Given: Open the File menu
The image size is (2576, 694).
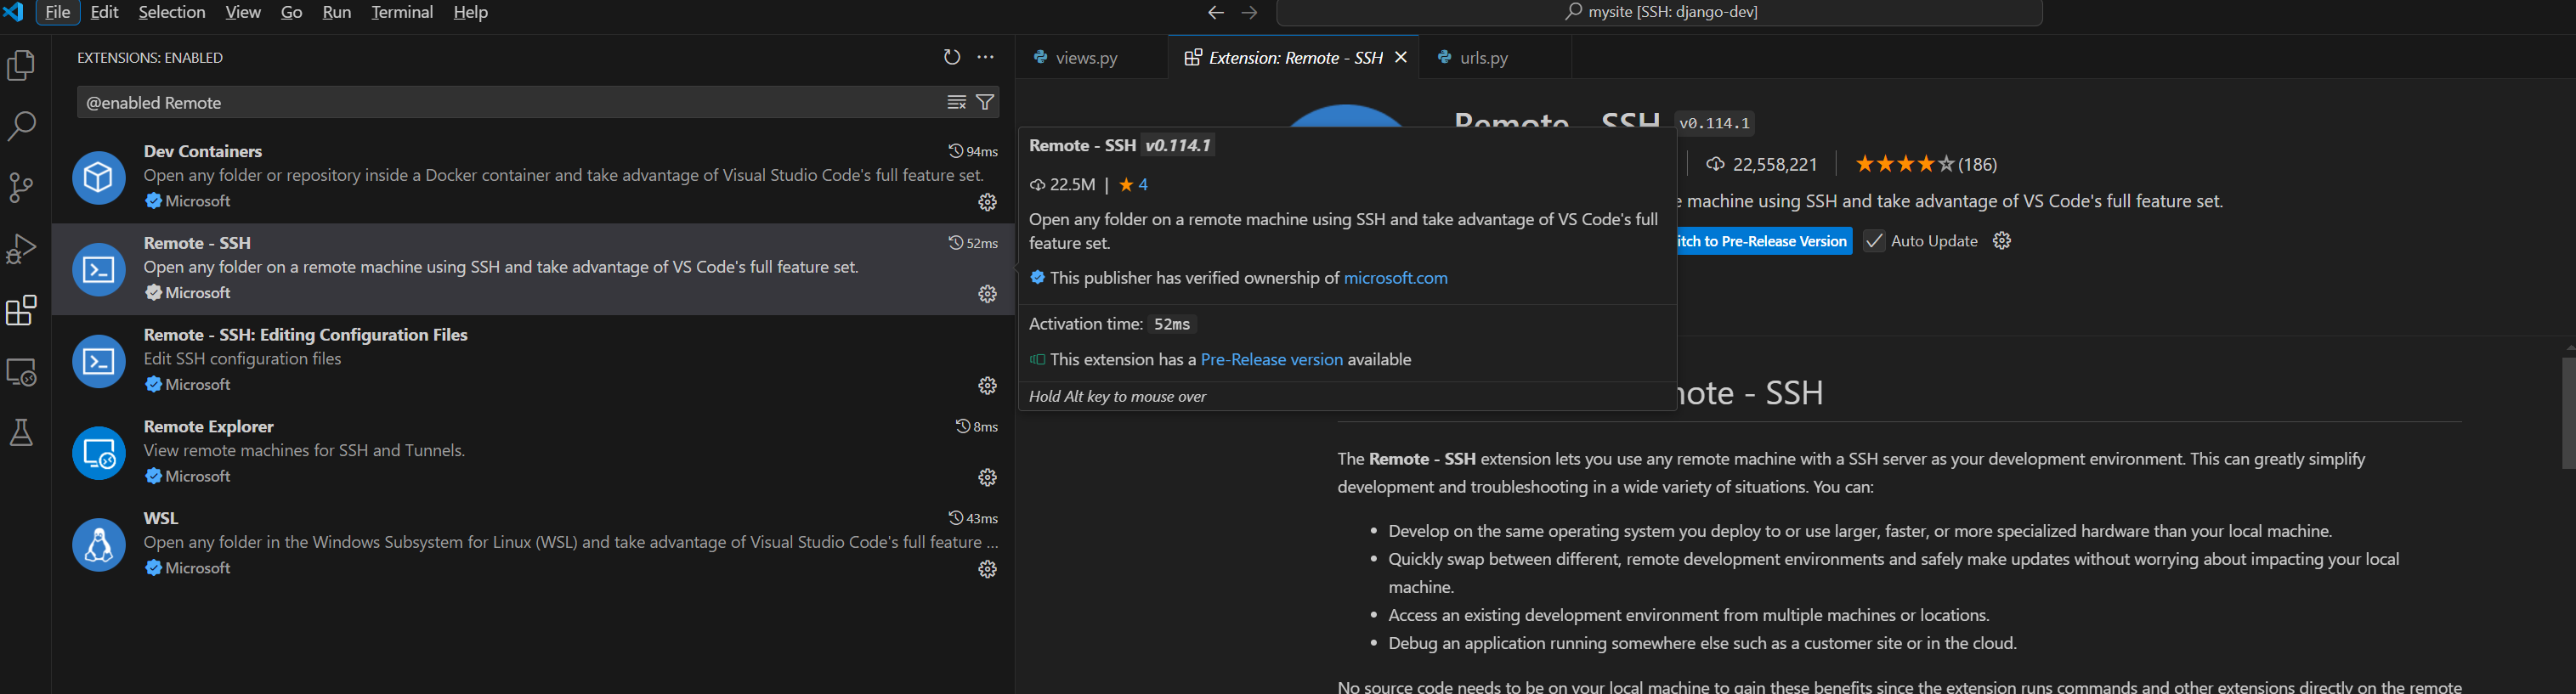Looking at the screenshot, I should [x=58, y=12].
